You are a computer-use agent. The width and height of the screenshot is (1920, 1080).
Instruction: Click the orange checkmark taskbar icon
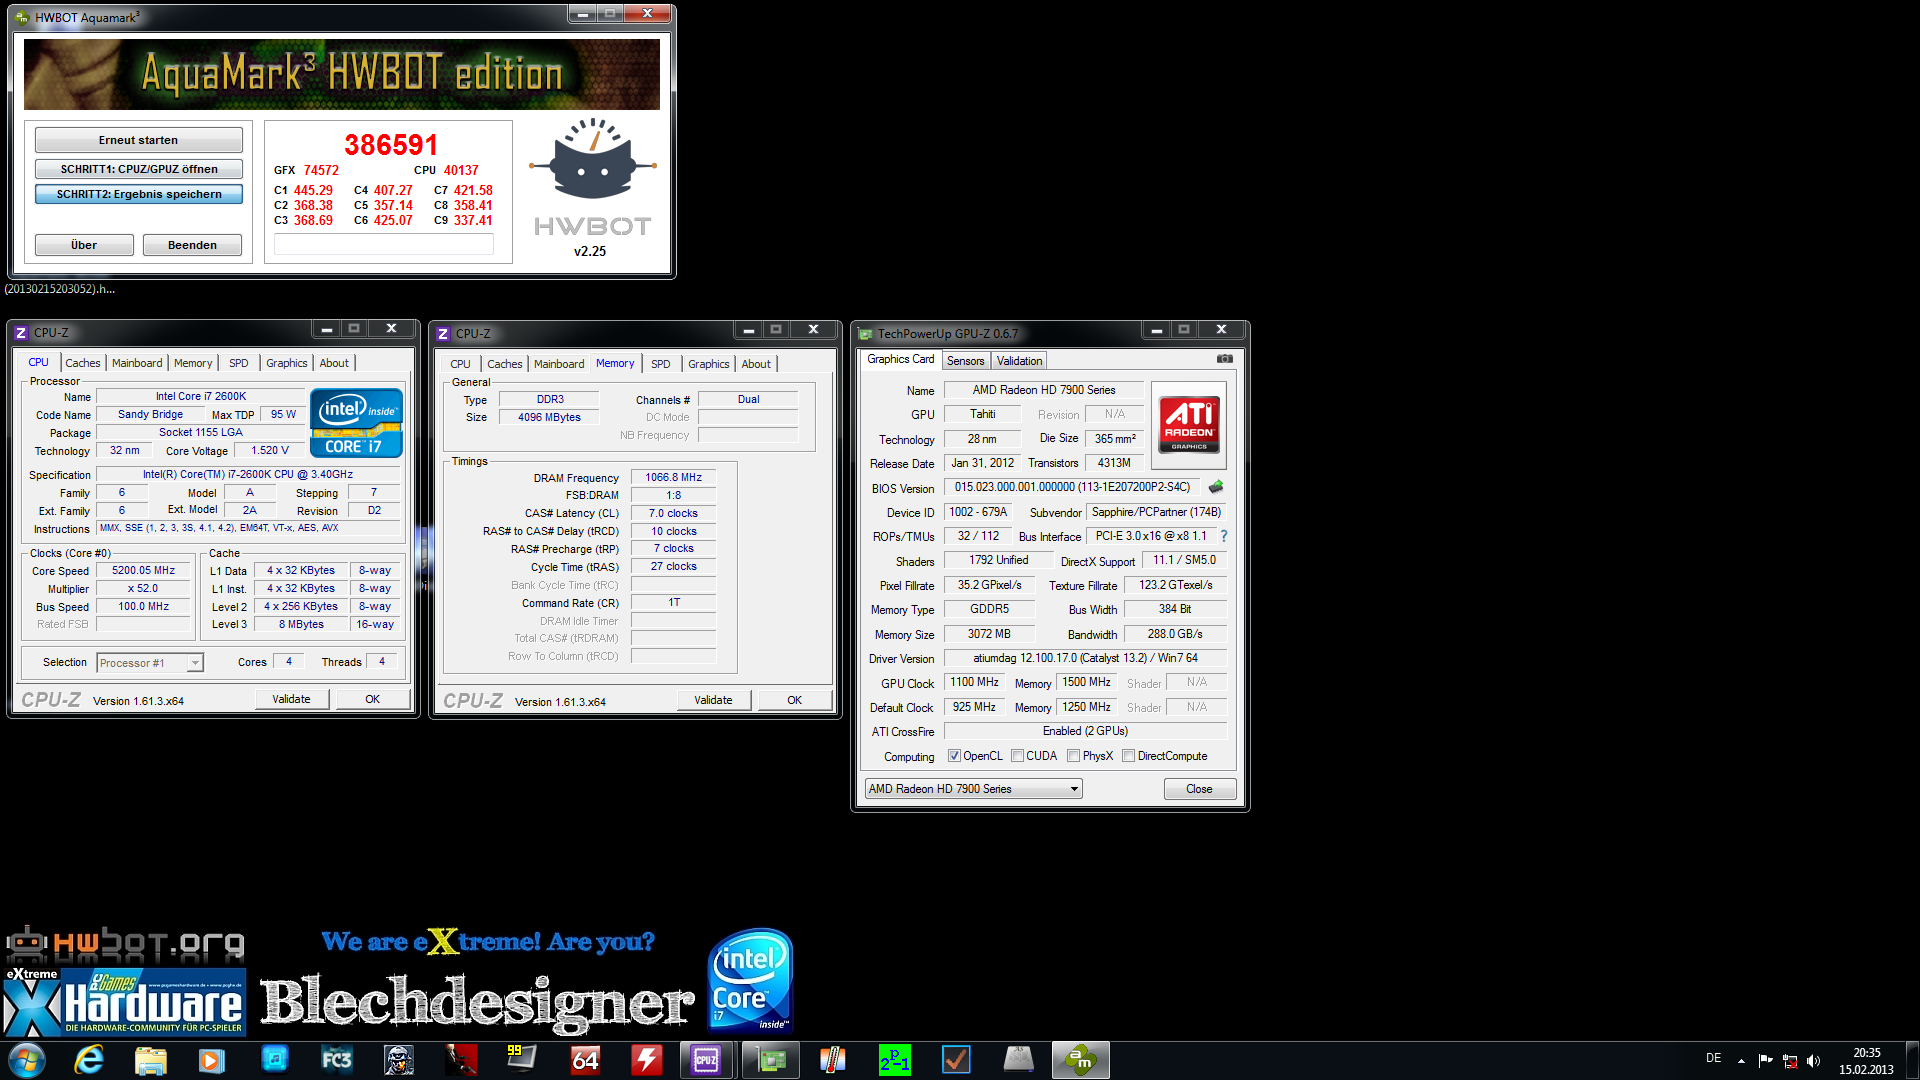tap(957, 1059)
